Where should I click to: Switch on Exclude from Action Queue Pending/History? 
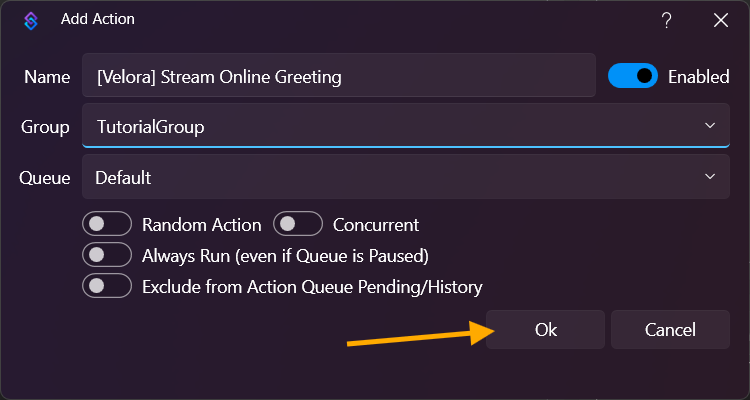point(108,286)
